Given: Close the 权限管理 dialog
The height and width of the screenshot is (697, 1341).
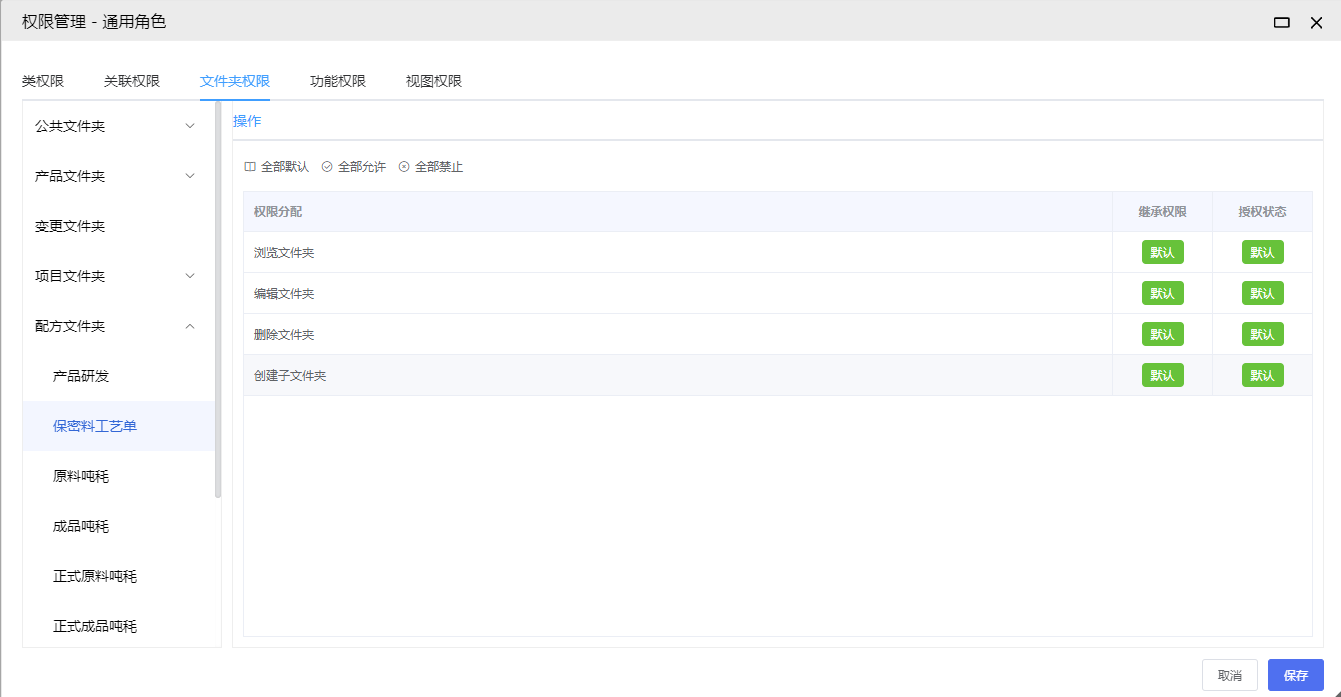Looking at the screenshot, I should pos(1316,22).
